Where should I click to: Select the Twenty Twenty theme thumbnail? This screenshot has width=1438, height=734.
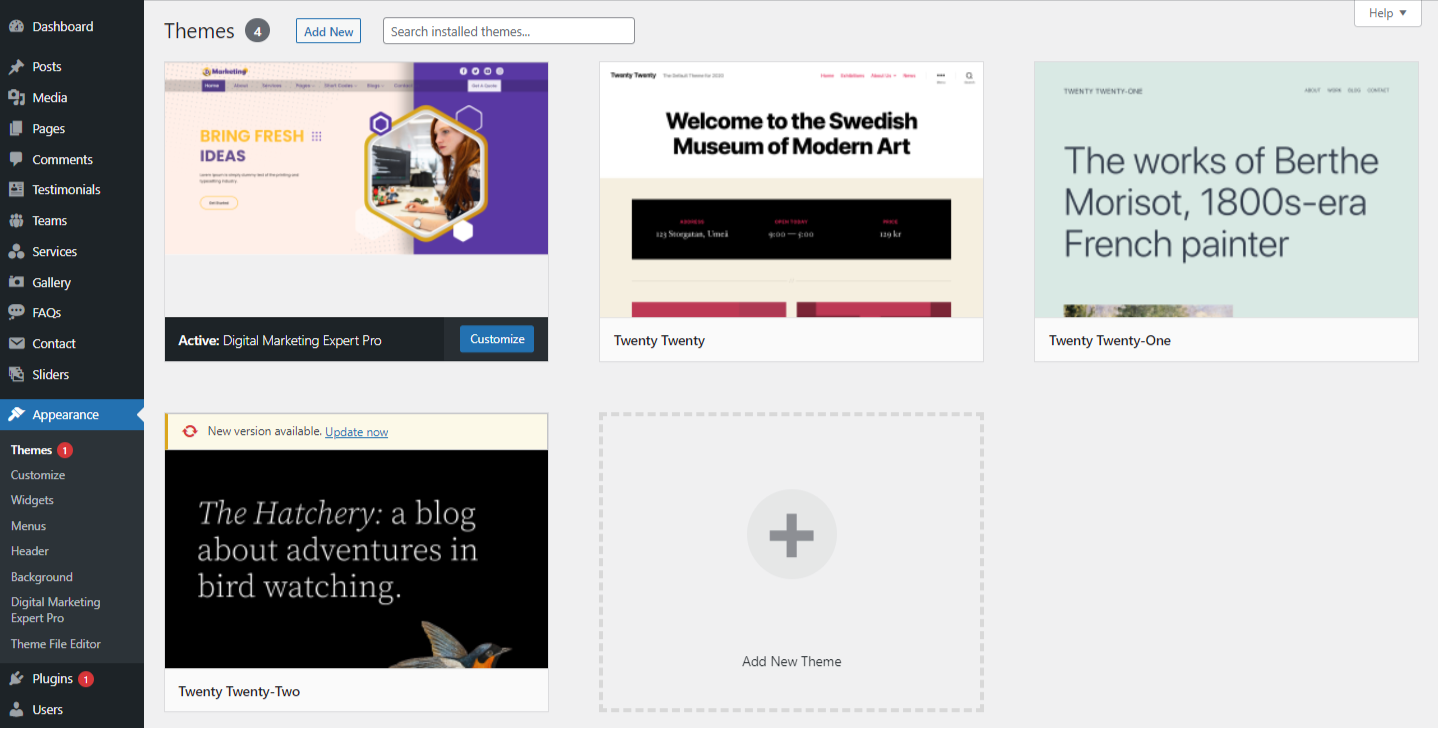click(x=791, y=190)
